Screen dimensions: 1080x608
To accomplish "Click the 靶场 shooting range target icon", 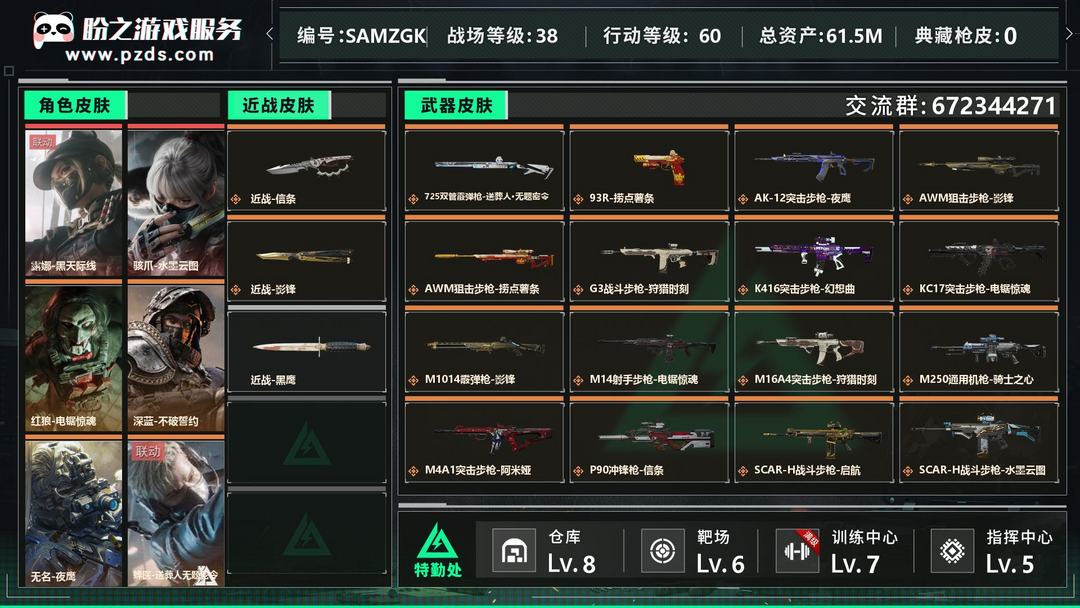I will [663, 551].
